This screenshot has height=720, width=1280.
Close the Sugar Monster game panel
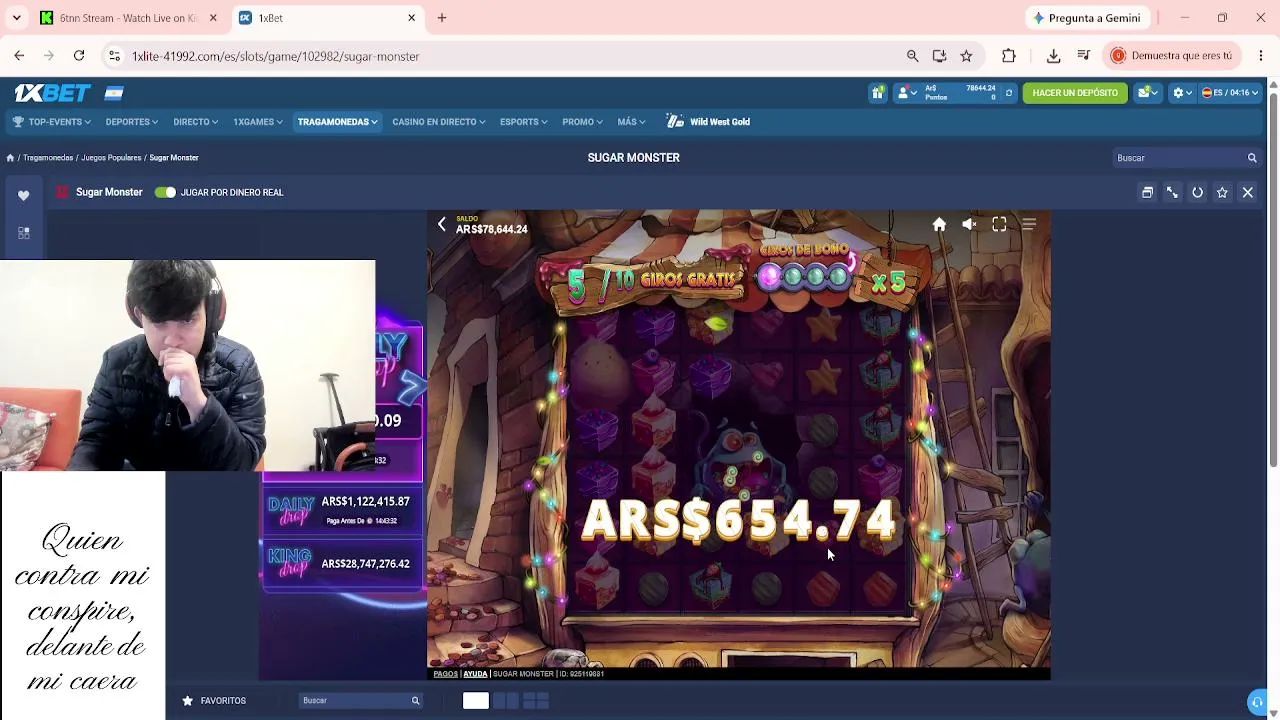[1247, 192]
